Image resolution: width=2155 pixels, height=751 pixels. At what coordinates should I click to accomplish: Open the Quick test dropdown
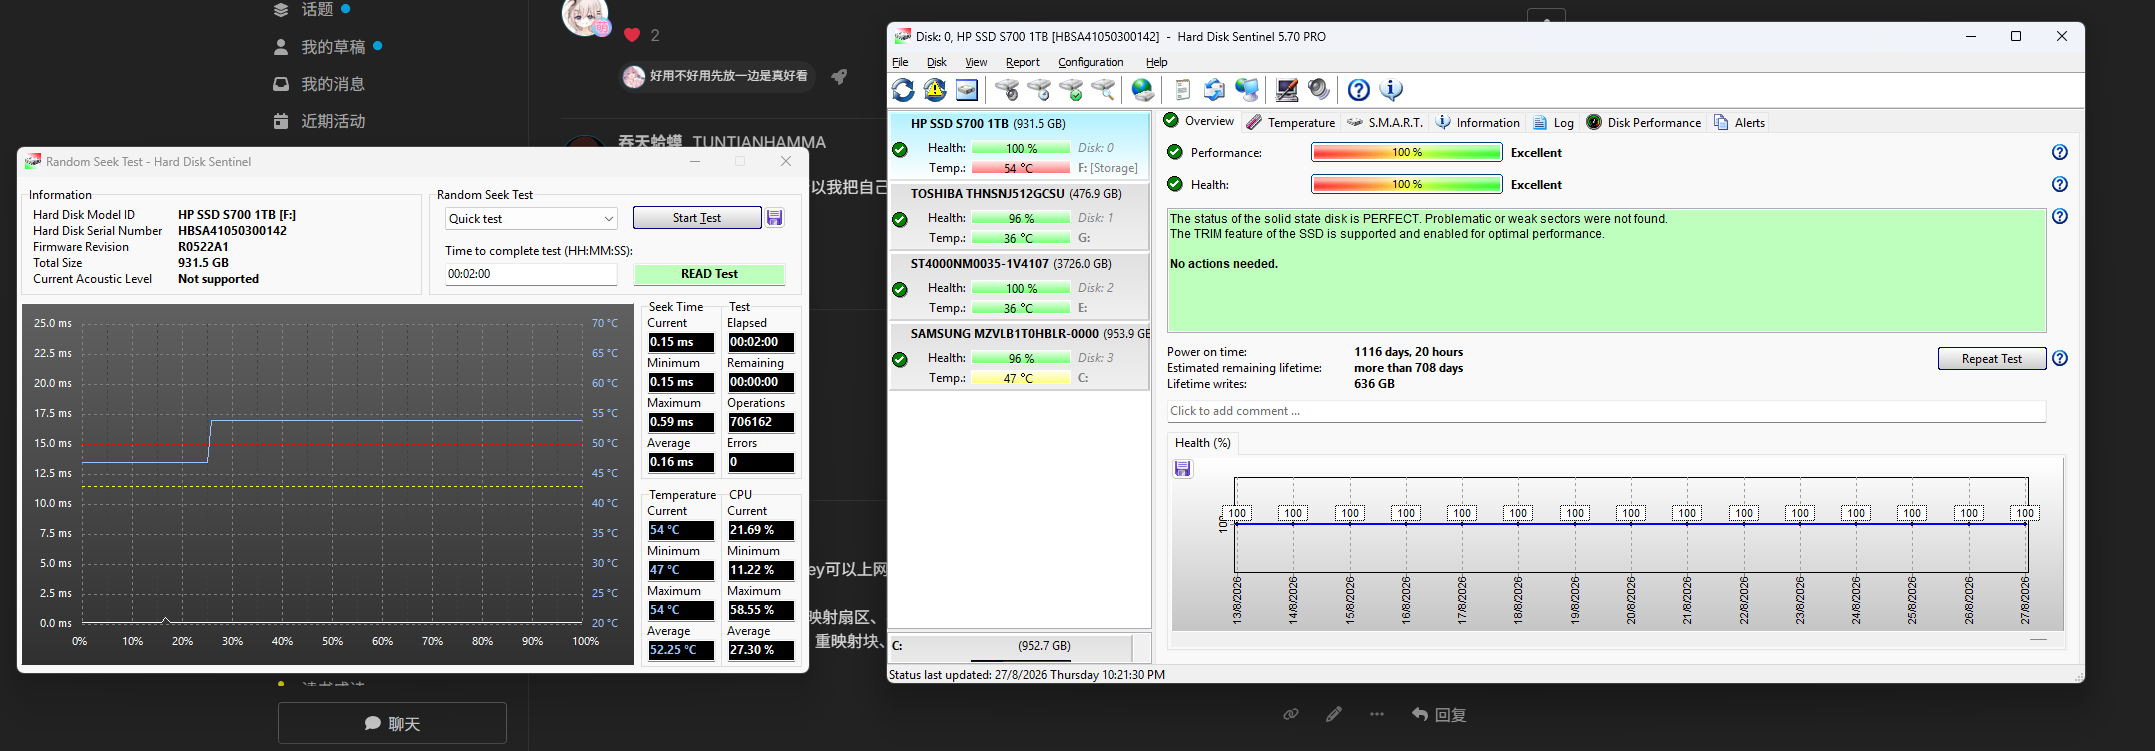[x=532, y=219]
